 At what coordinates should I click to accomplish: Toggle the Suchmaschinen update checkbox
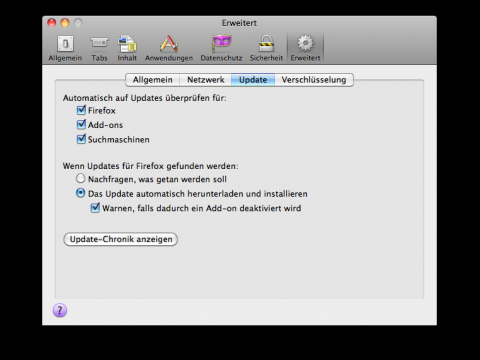[x=81, y=139]
